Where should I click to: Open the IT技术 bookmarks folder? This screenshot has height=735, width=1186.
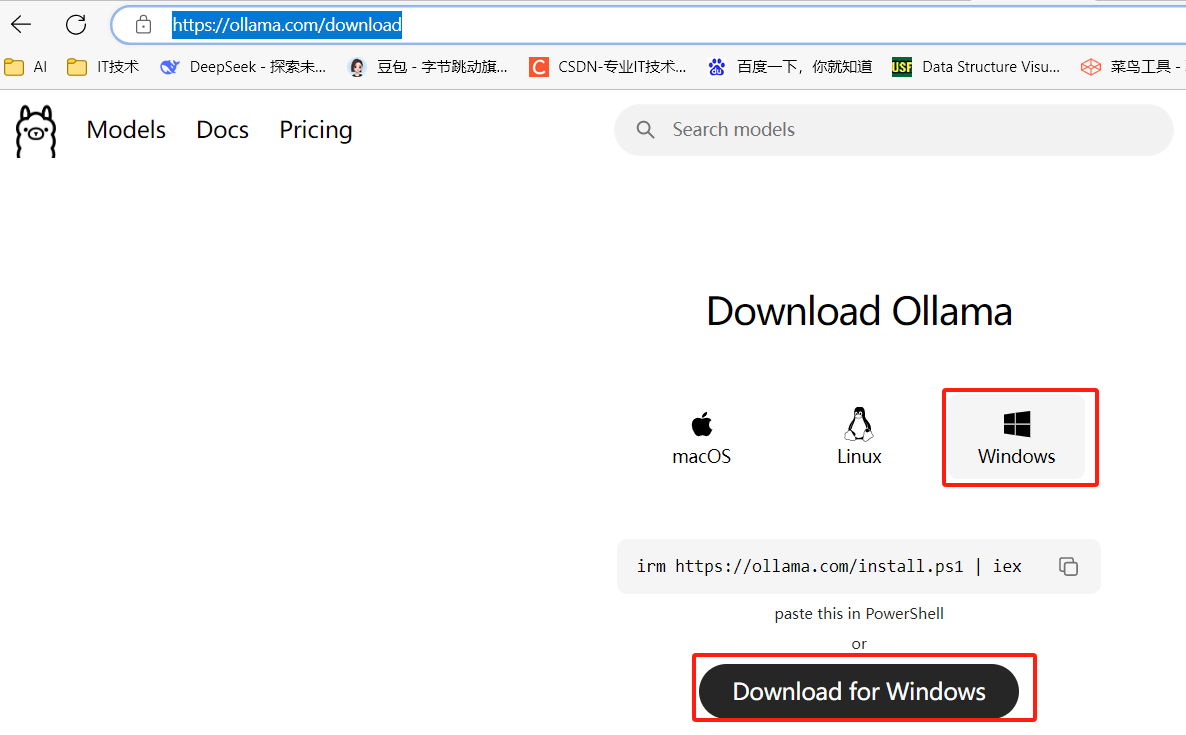coord(103,67)
